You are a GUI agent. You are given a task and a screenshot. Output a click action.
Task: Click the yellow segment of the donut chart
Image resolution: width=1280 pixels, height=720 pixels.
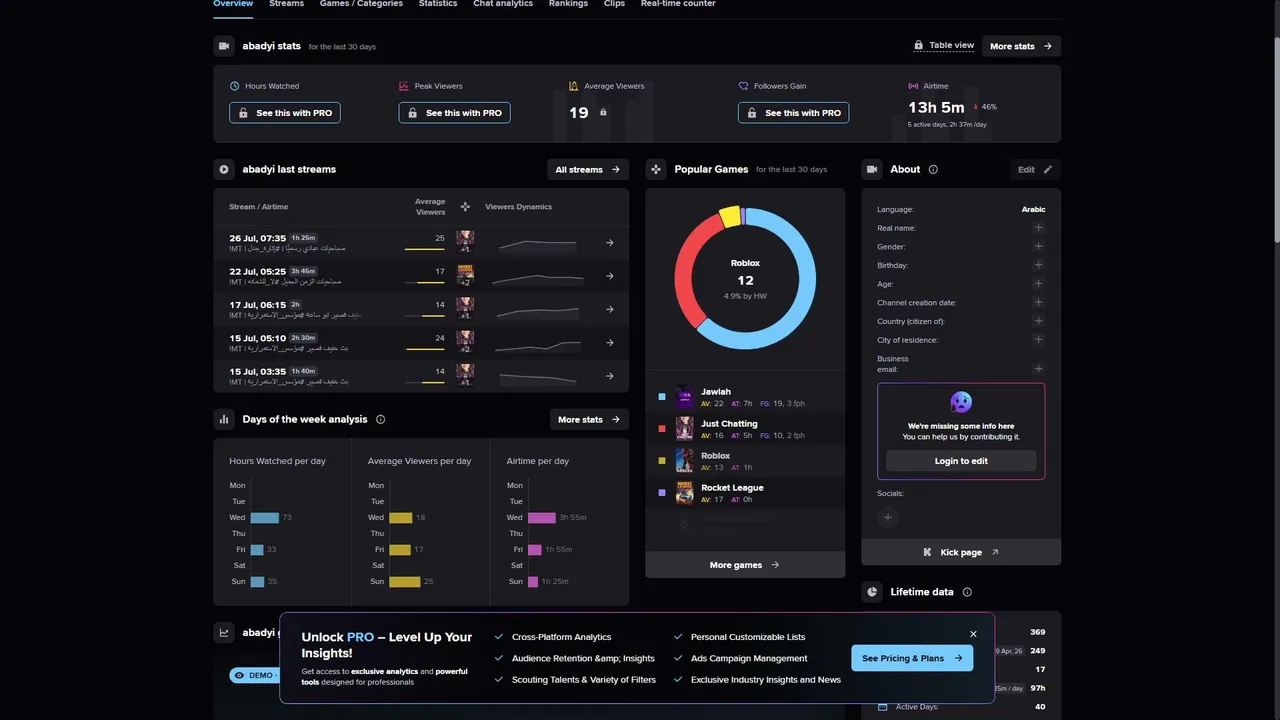point(730,216)
